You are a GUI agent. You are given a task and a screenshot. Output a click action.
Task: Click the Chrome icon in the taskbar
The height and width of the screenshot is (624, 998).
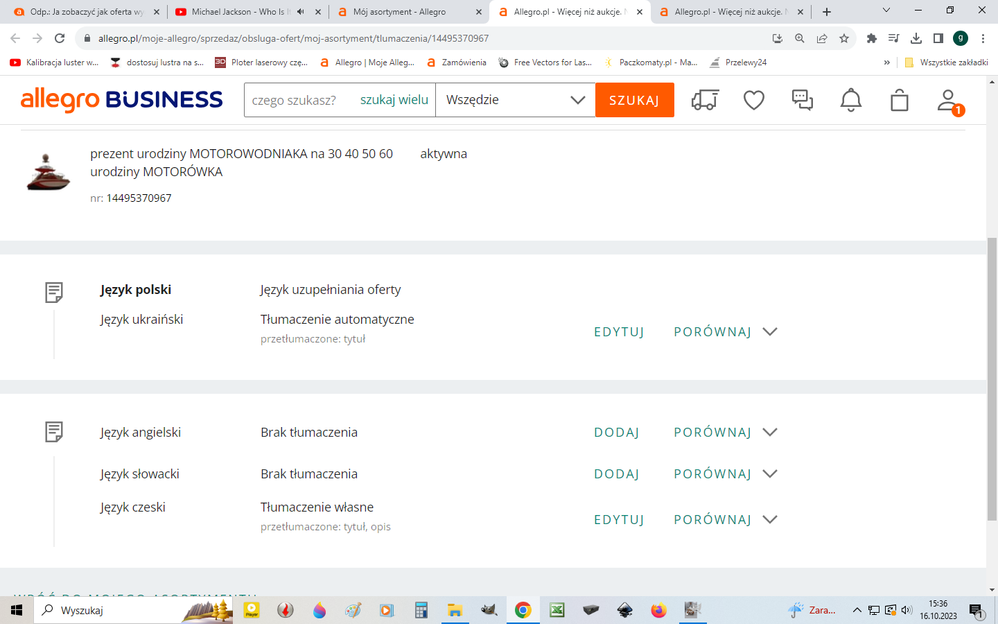(x=522, y=610)
